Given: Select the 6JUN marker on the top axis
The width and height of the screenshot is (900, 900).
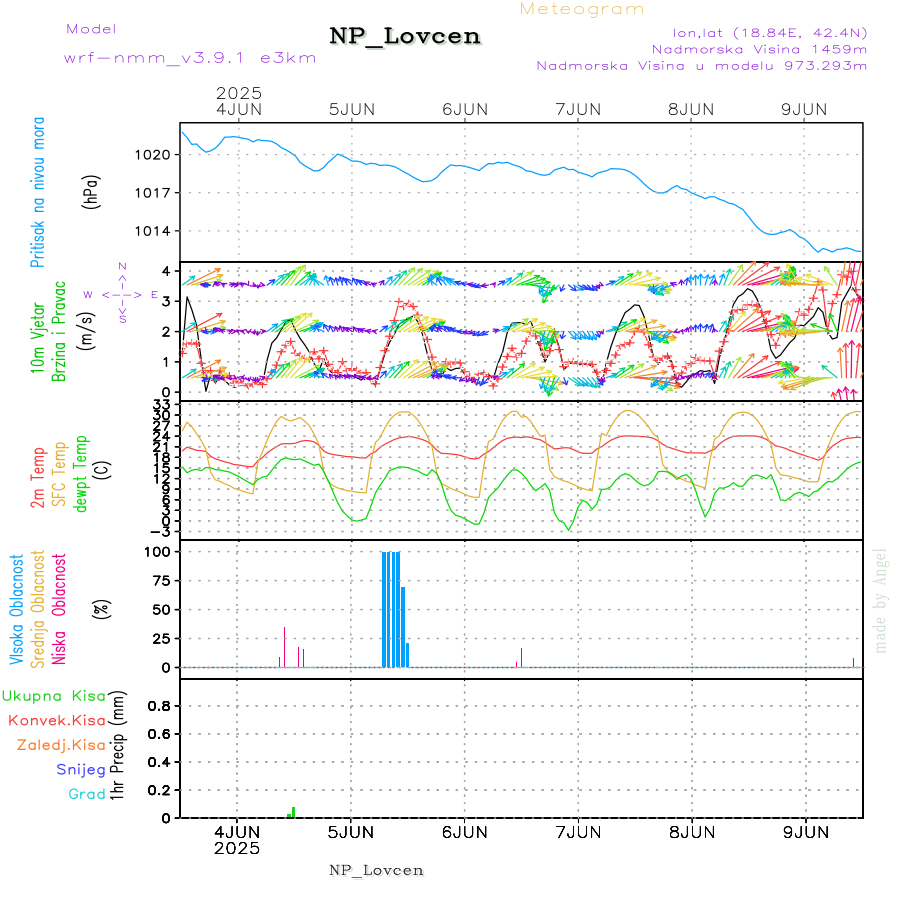Looking at the screenshot, I should (464, 108).
